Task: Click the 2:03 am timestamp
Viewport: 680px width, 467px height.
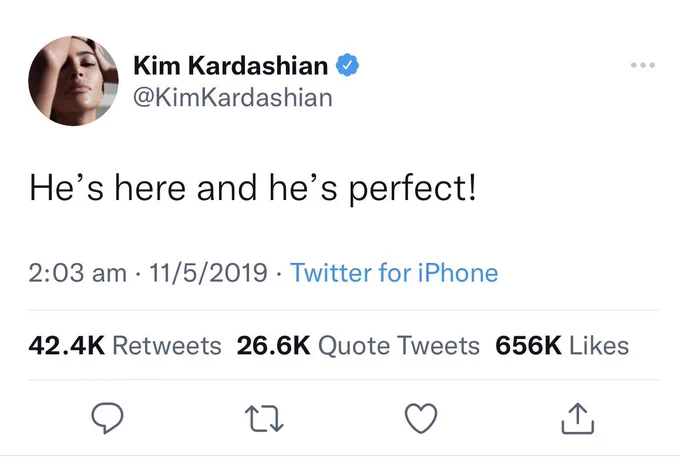Action: click(78, 273)
